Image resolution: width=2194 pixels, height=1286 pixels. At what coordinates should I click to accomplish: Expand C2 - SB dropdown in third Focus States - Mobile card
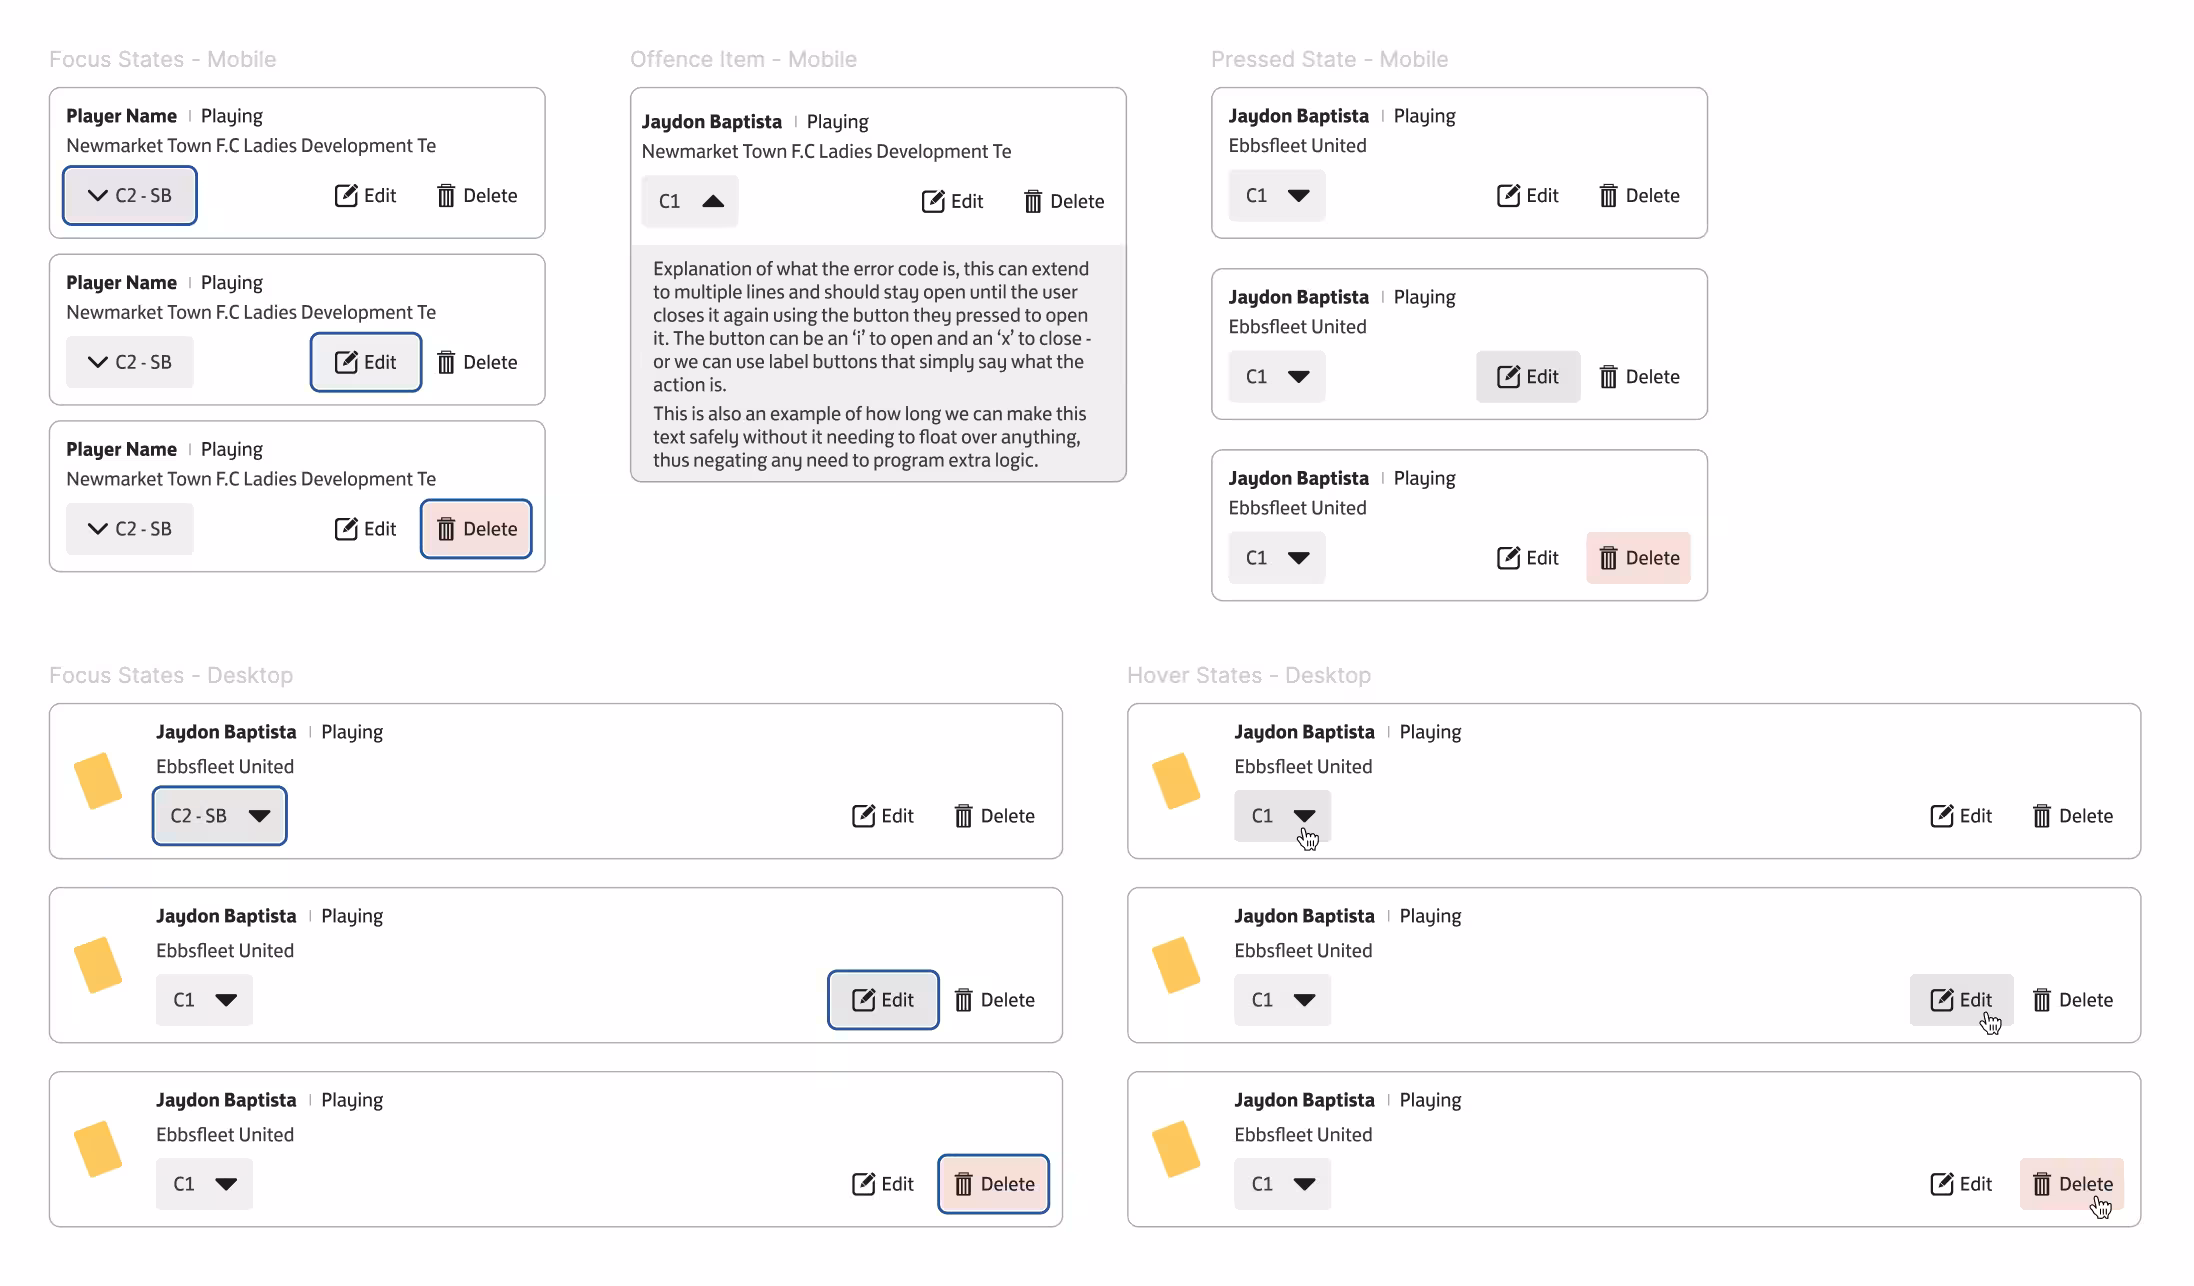pos(130,529)
